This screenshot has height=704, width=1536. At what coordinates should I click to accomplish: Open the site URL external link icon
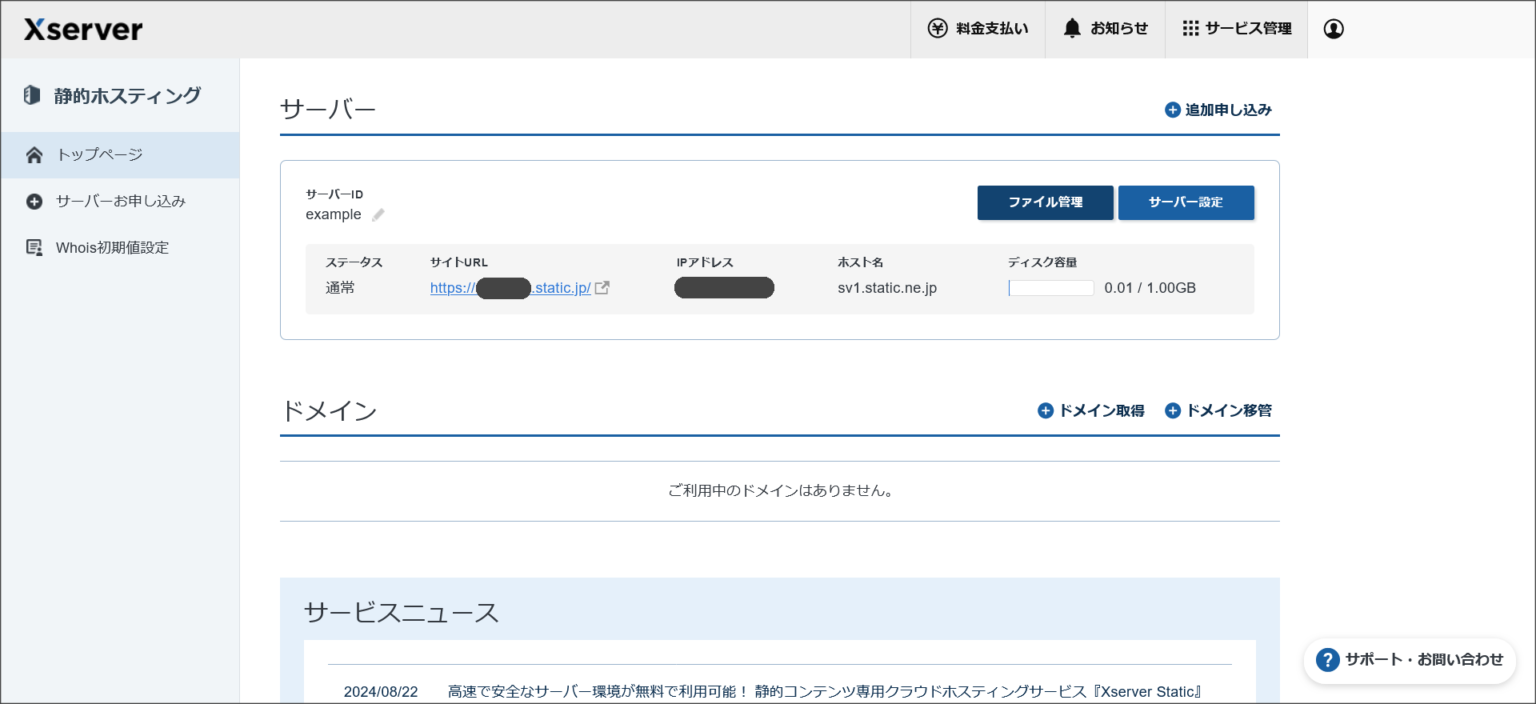602,287
